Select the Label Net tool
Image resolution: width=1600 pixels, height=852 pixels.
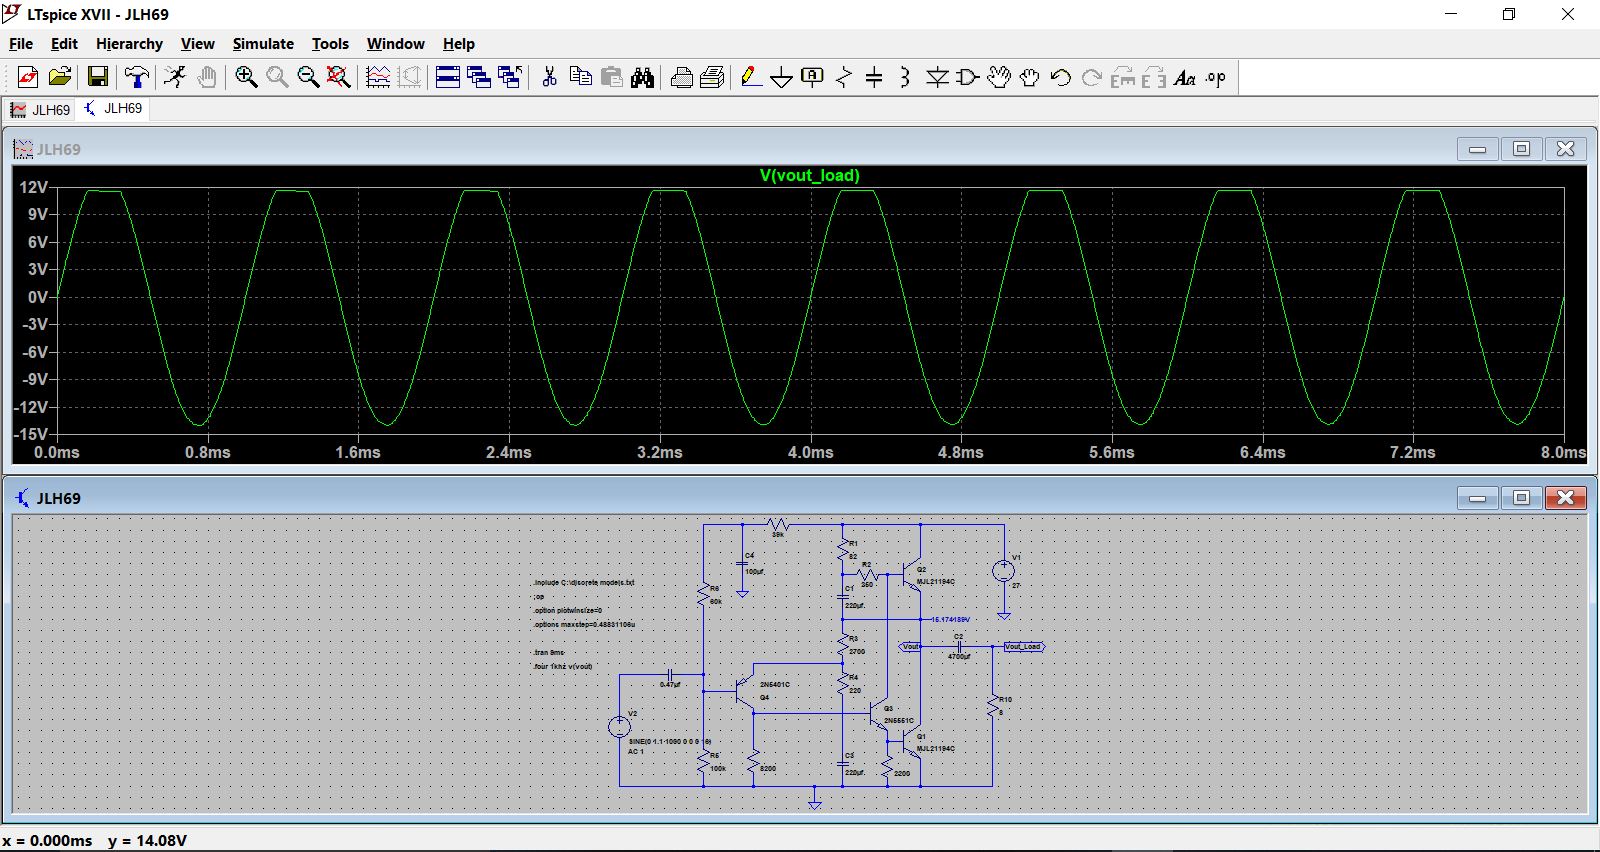click(x=813, y=77)
